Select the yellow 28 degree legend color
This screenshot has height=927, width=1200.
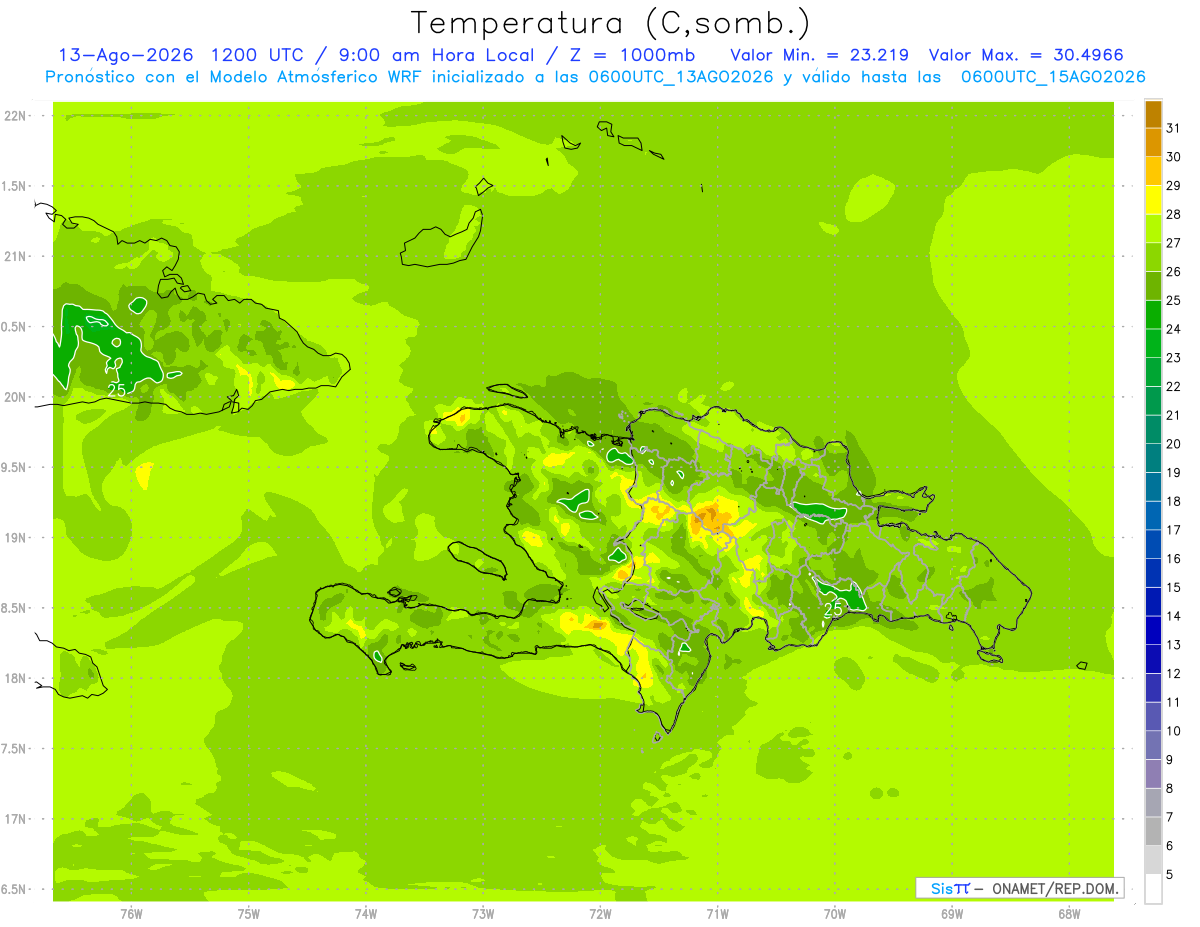[x=1153, y=200]
